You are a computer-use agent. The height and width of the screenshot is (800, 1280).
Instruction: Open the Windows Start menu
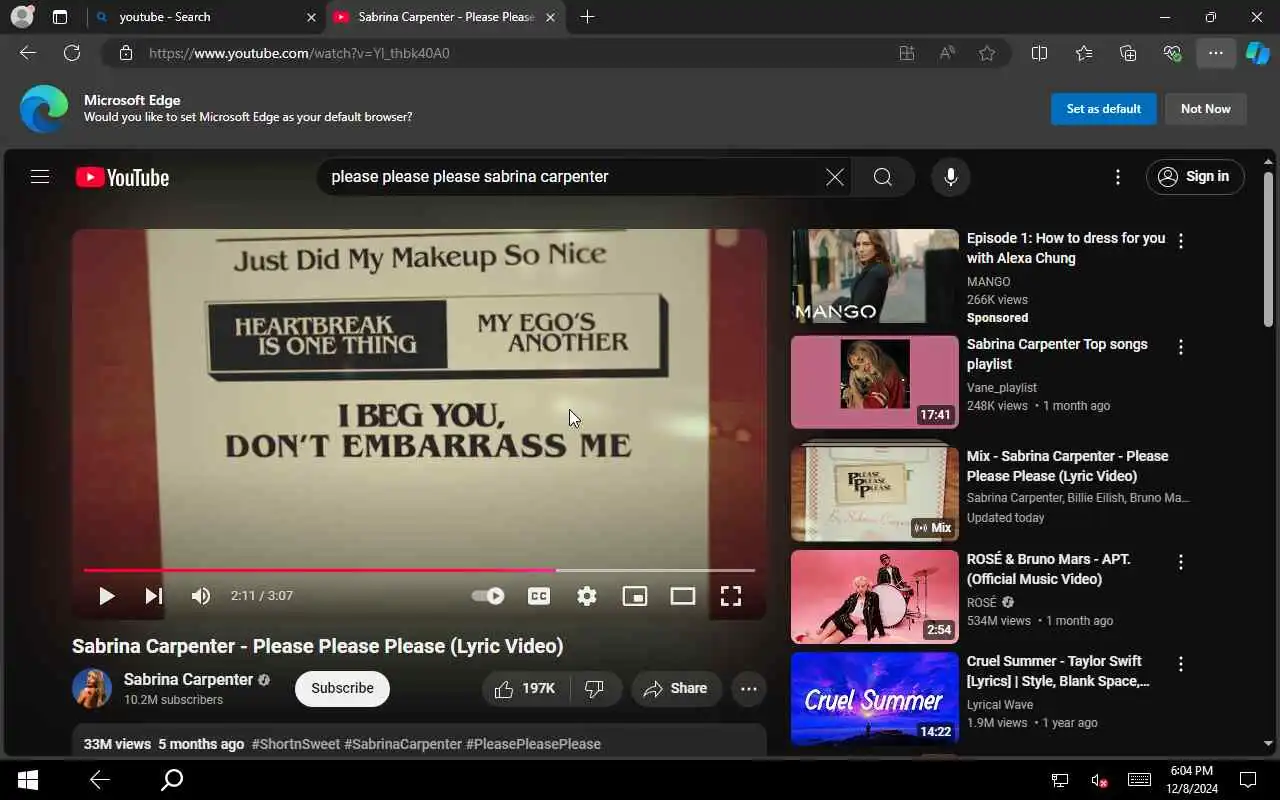[x=28, y=780]
